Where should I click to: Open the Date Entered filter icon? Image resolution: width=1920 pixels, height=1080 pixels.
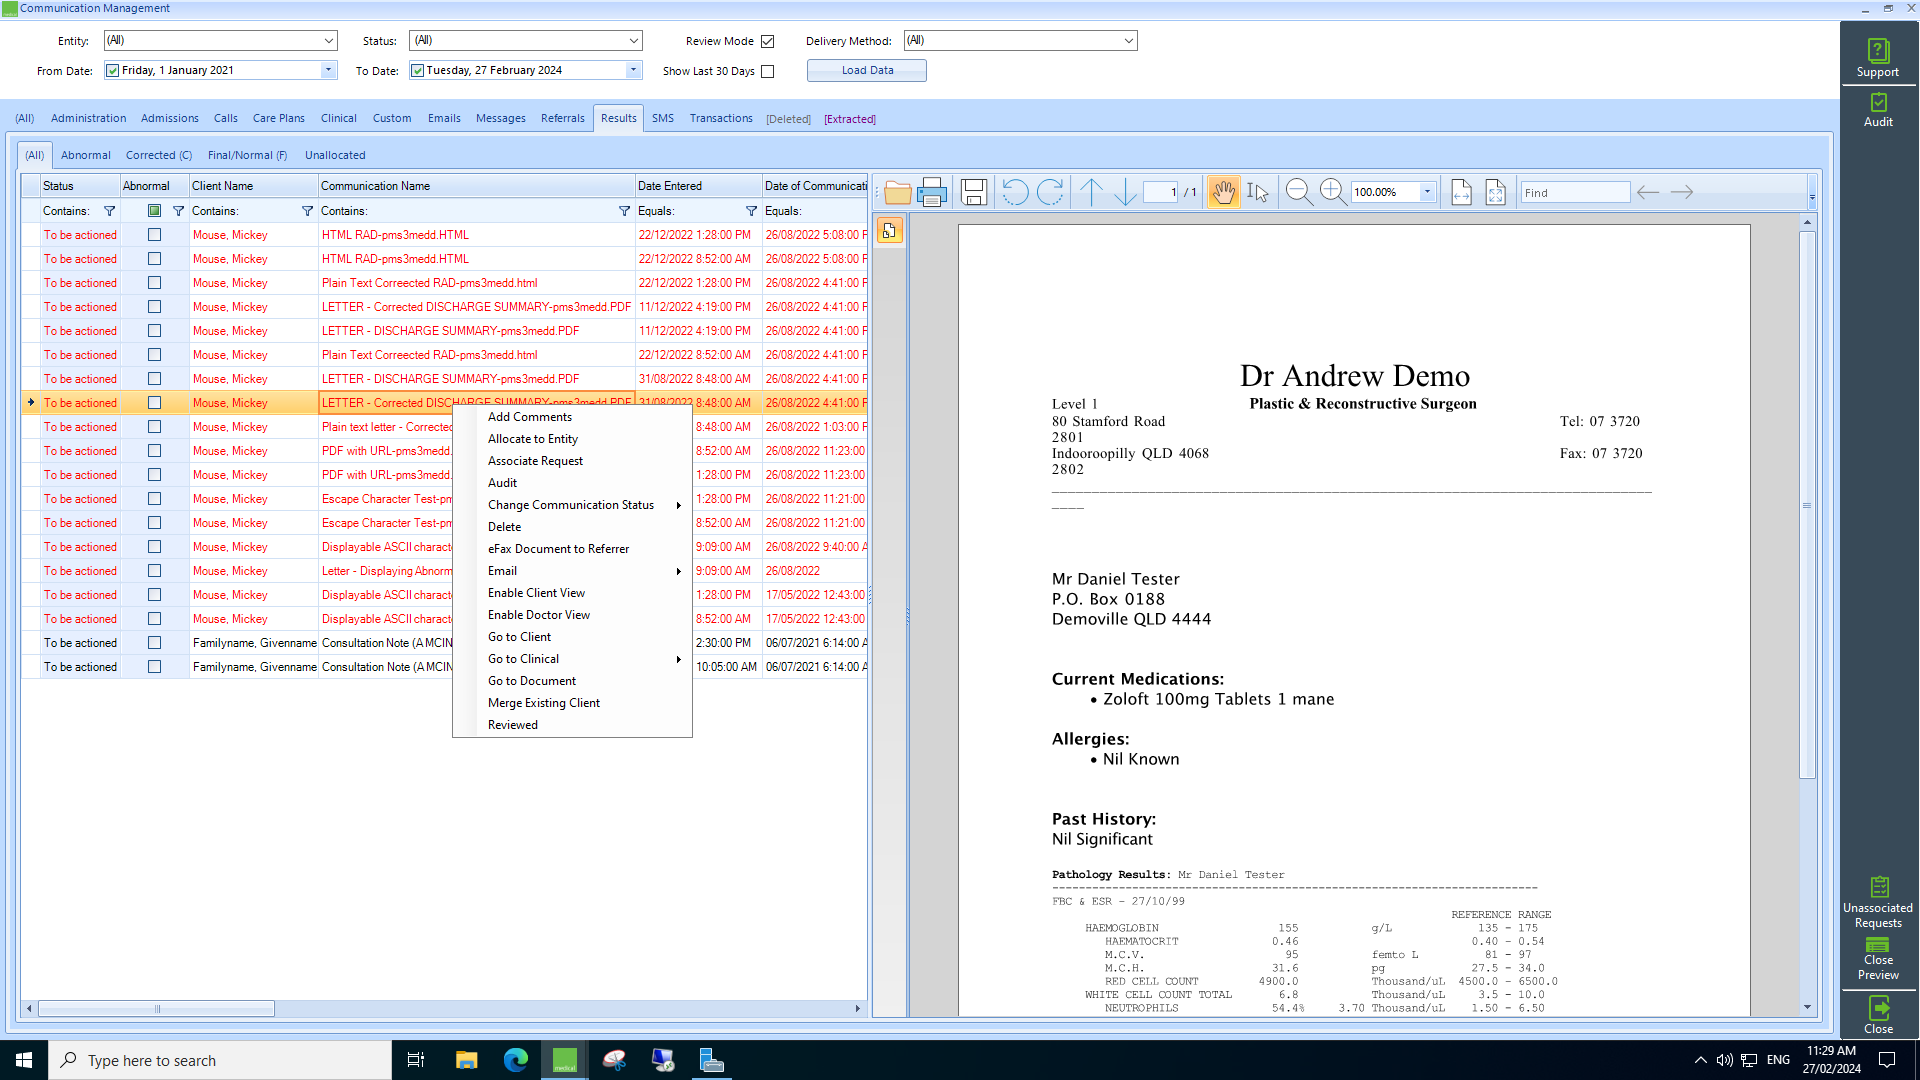pyautogui.click(x=751, y=211)
